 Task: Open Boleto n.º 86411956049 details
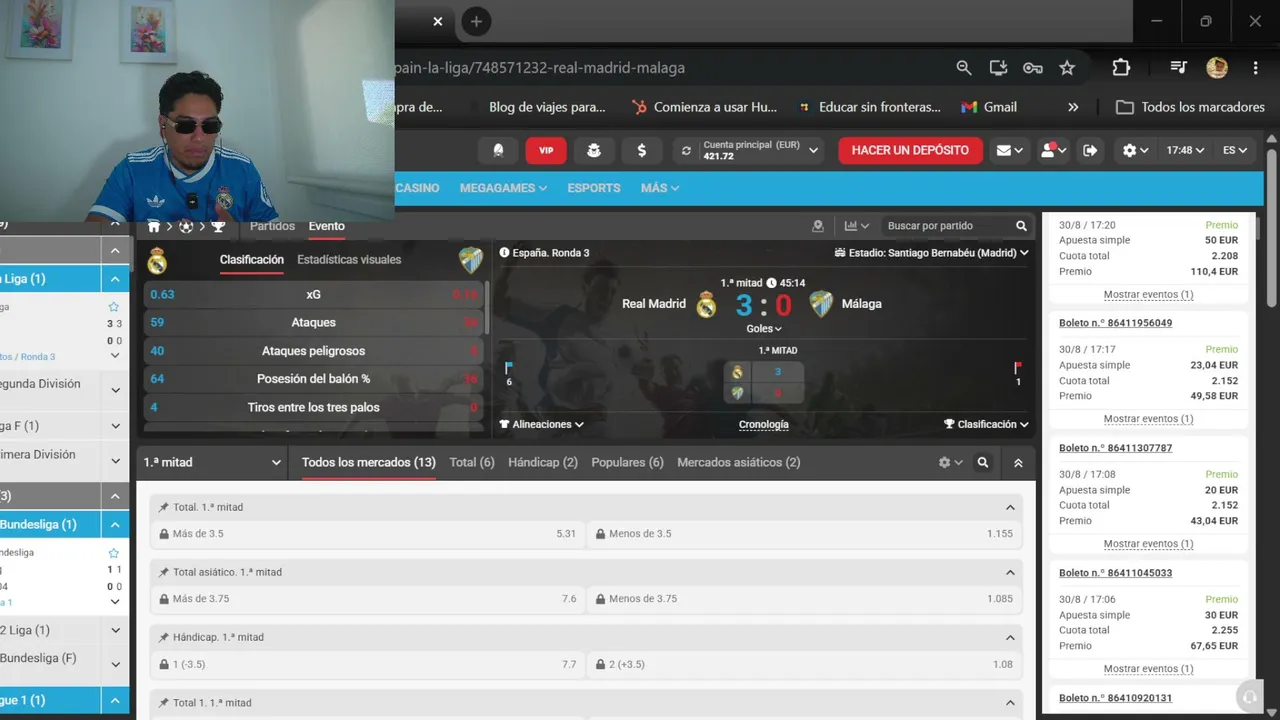tap(1115, 323)
